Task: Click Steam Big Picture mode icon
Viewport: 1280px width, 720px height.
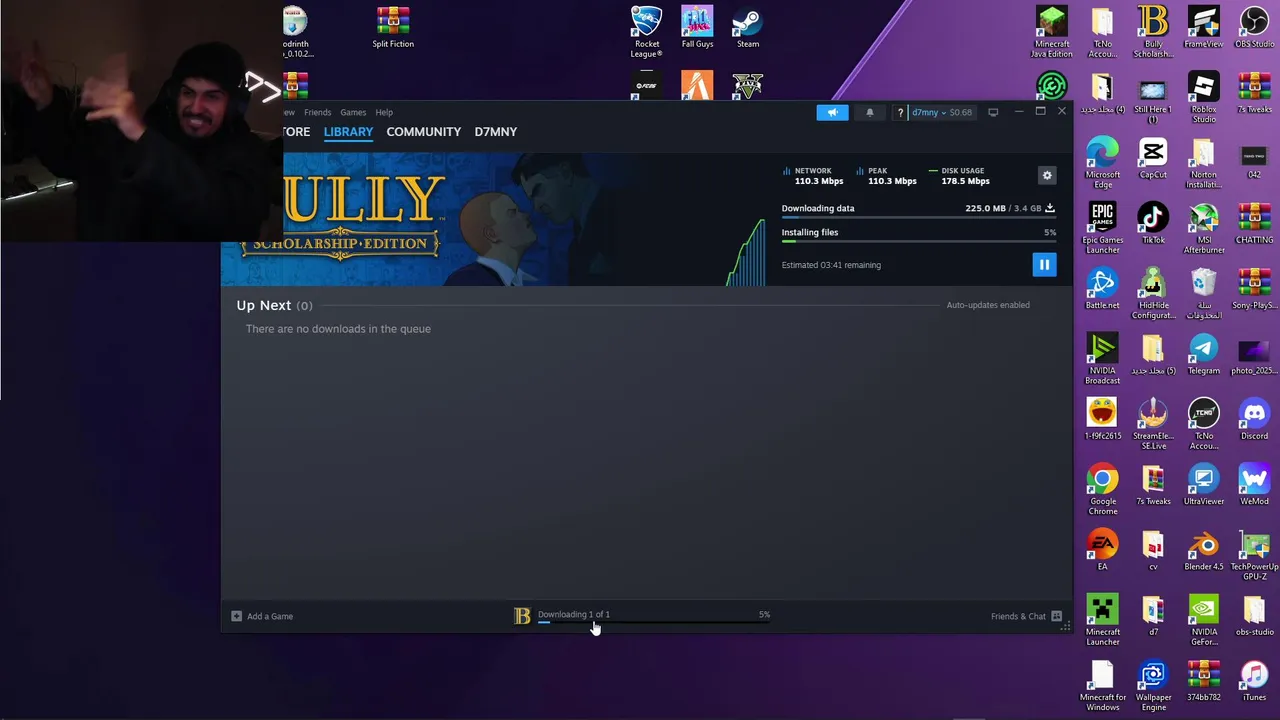Action: coord(993,112)
